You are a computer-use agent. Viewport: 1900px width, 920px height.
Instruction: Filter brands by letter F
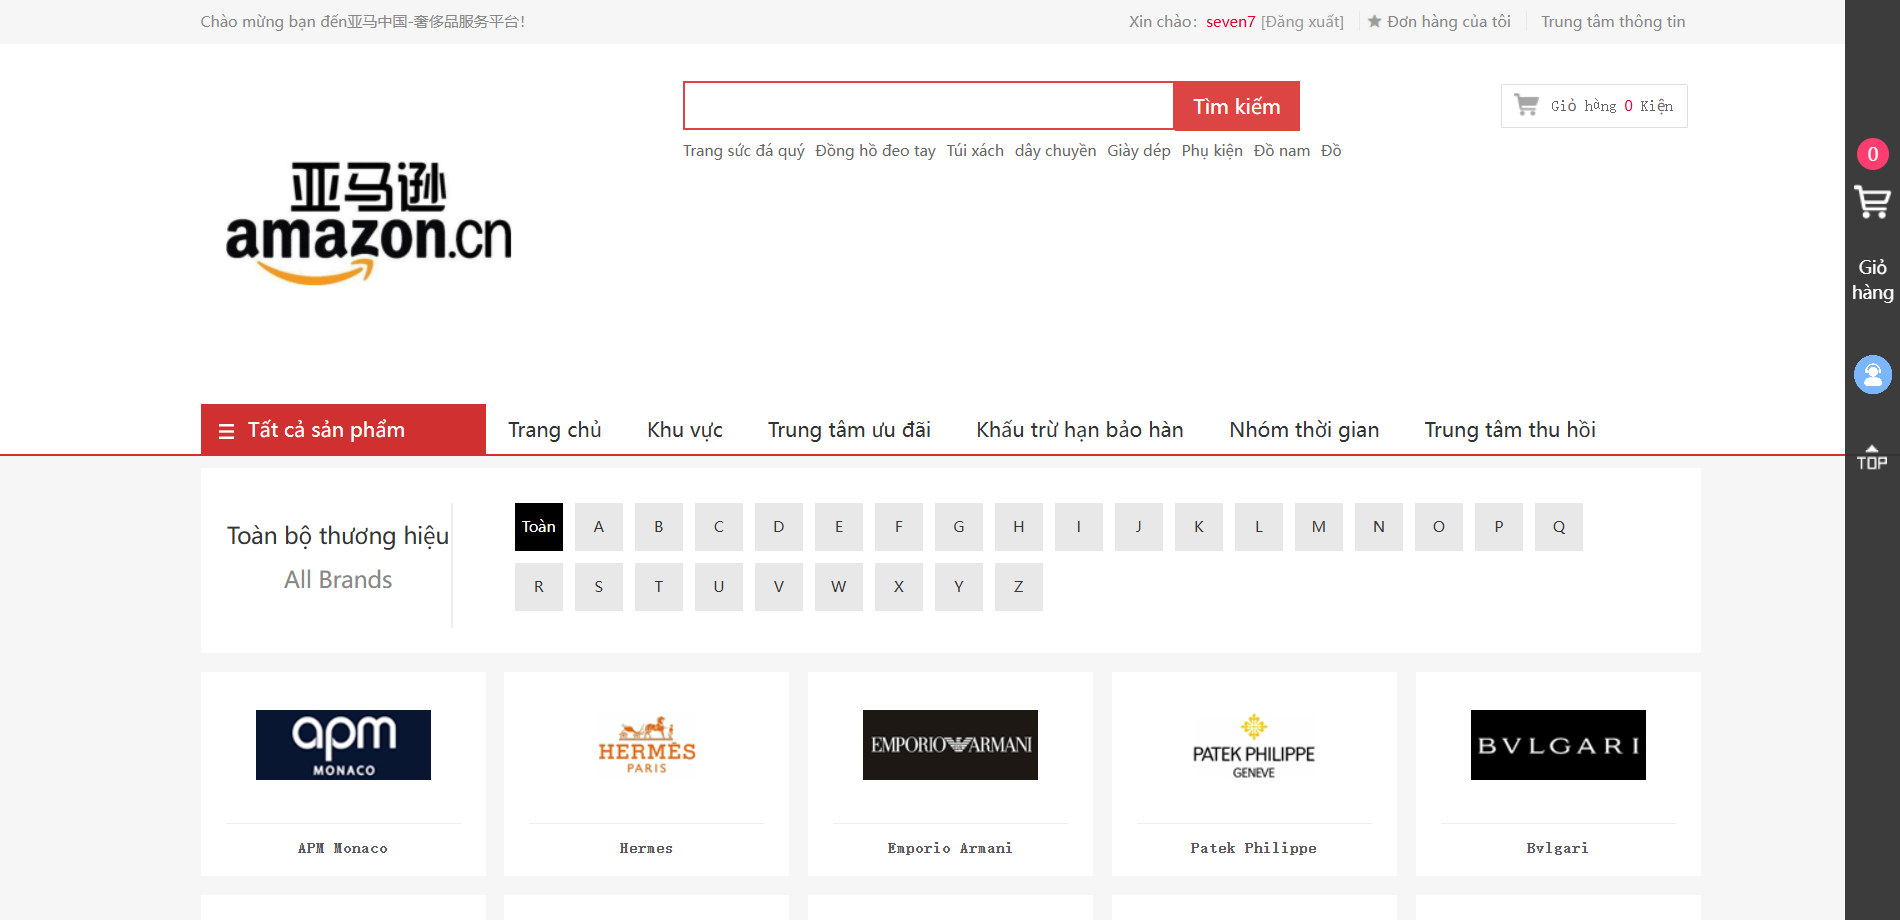point(899,527)
